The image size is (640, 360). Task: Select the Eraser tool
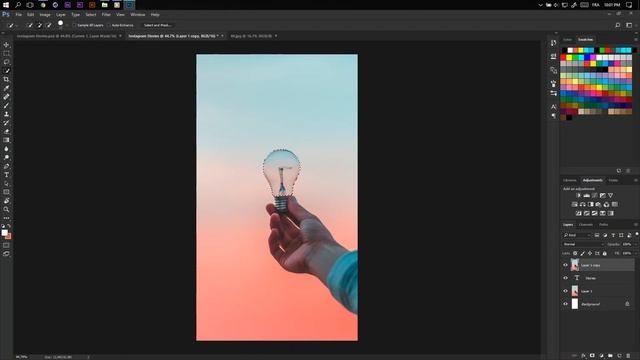pyautogui.click(x=6, y=131)
